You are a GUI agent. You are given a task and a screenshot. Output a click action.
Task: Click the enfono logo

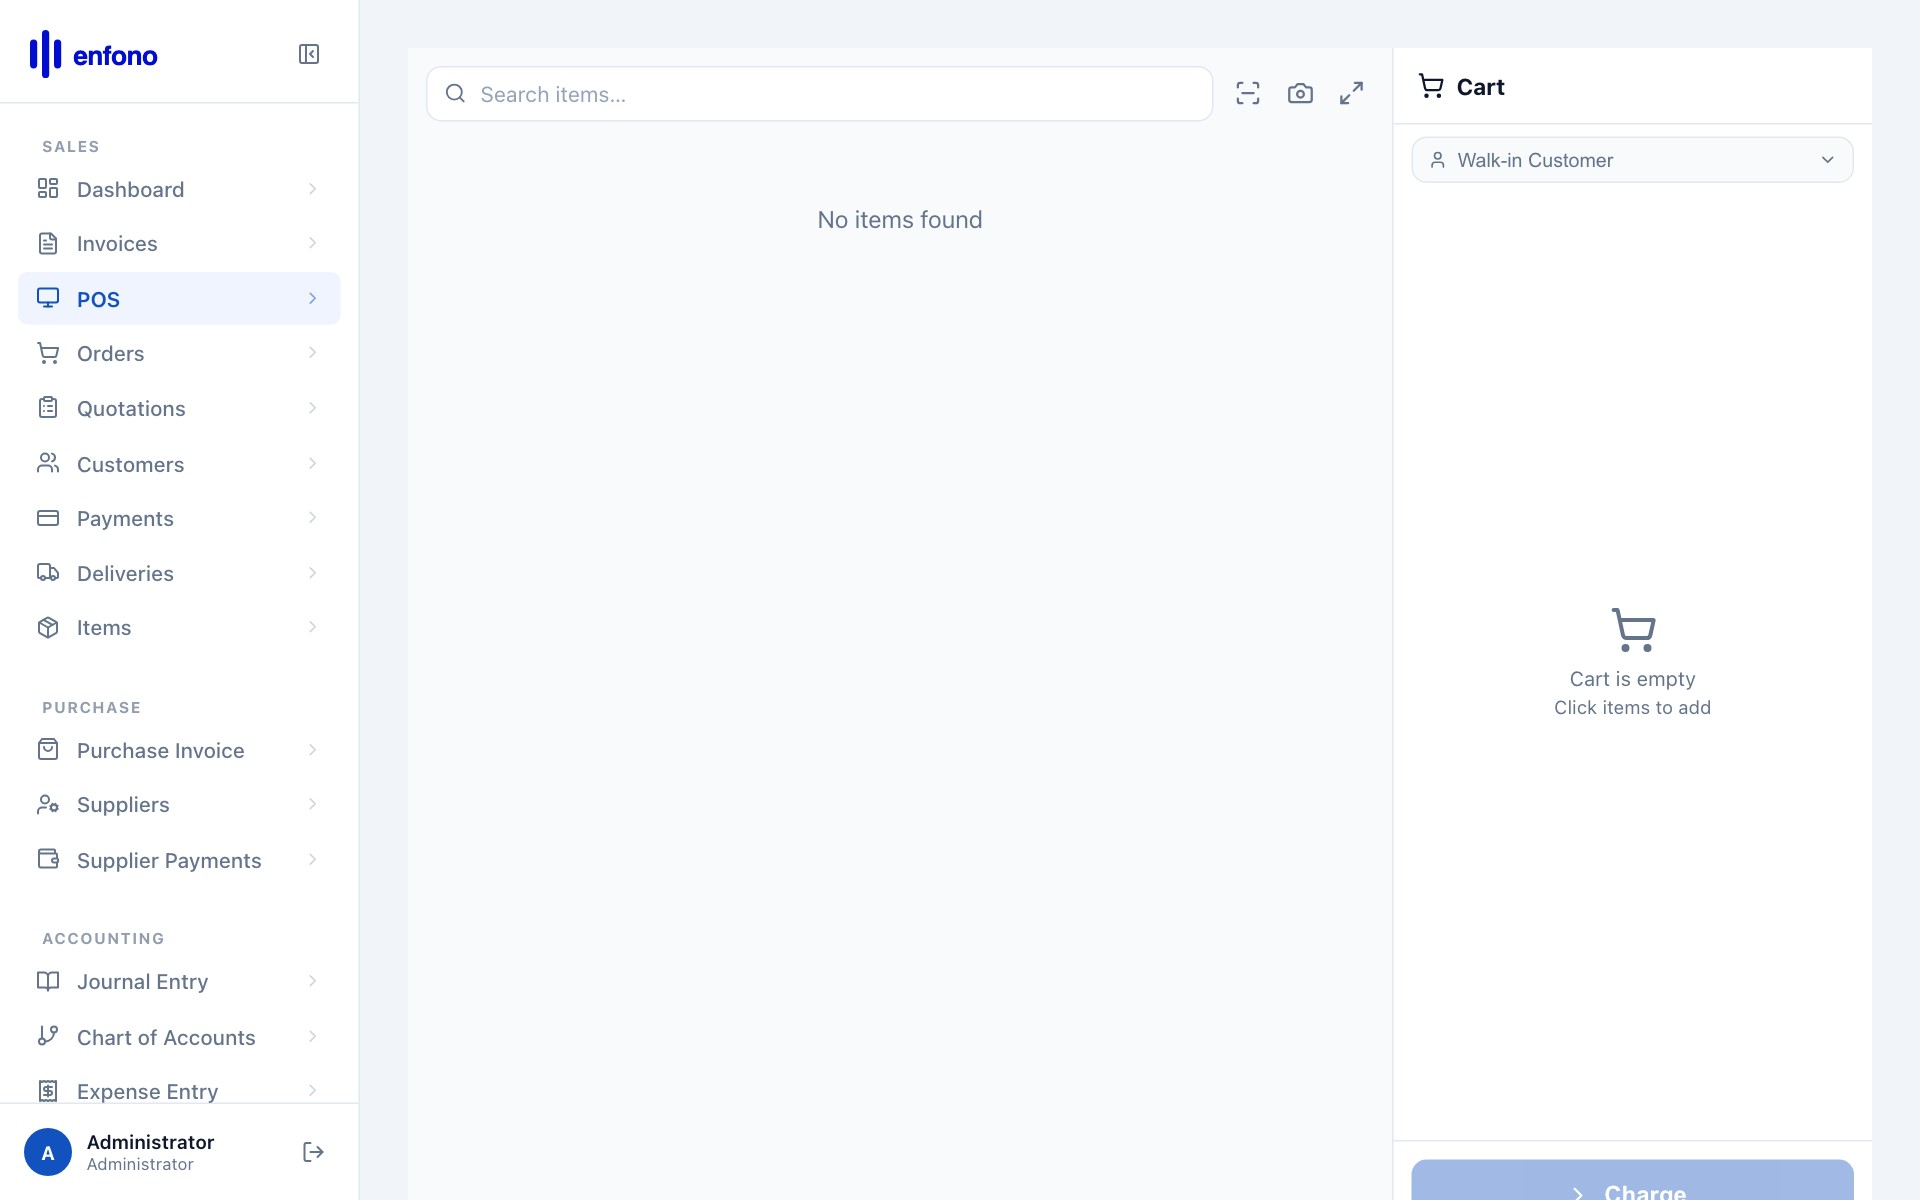93,54
